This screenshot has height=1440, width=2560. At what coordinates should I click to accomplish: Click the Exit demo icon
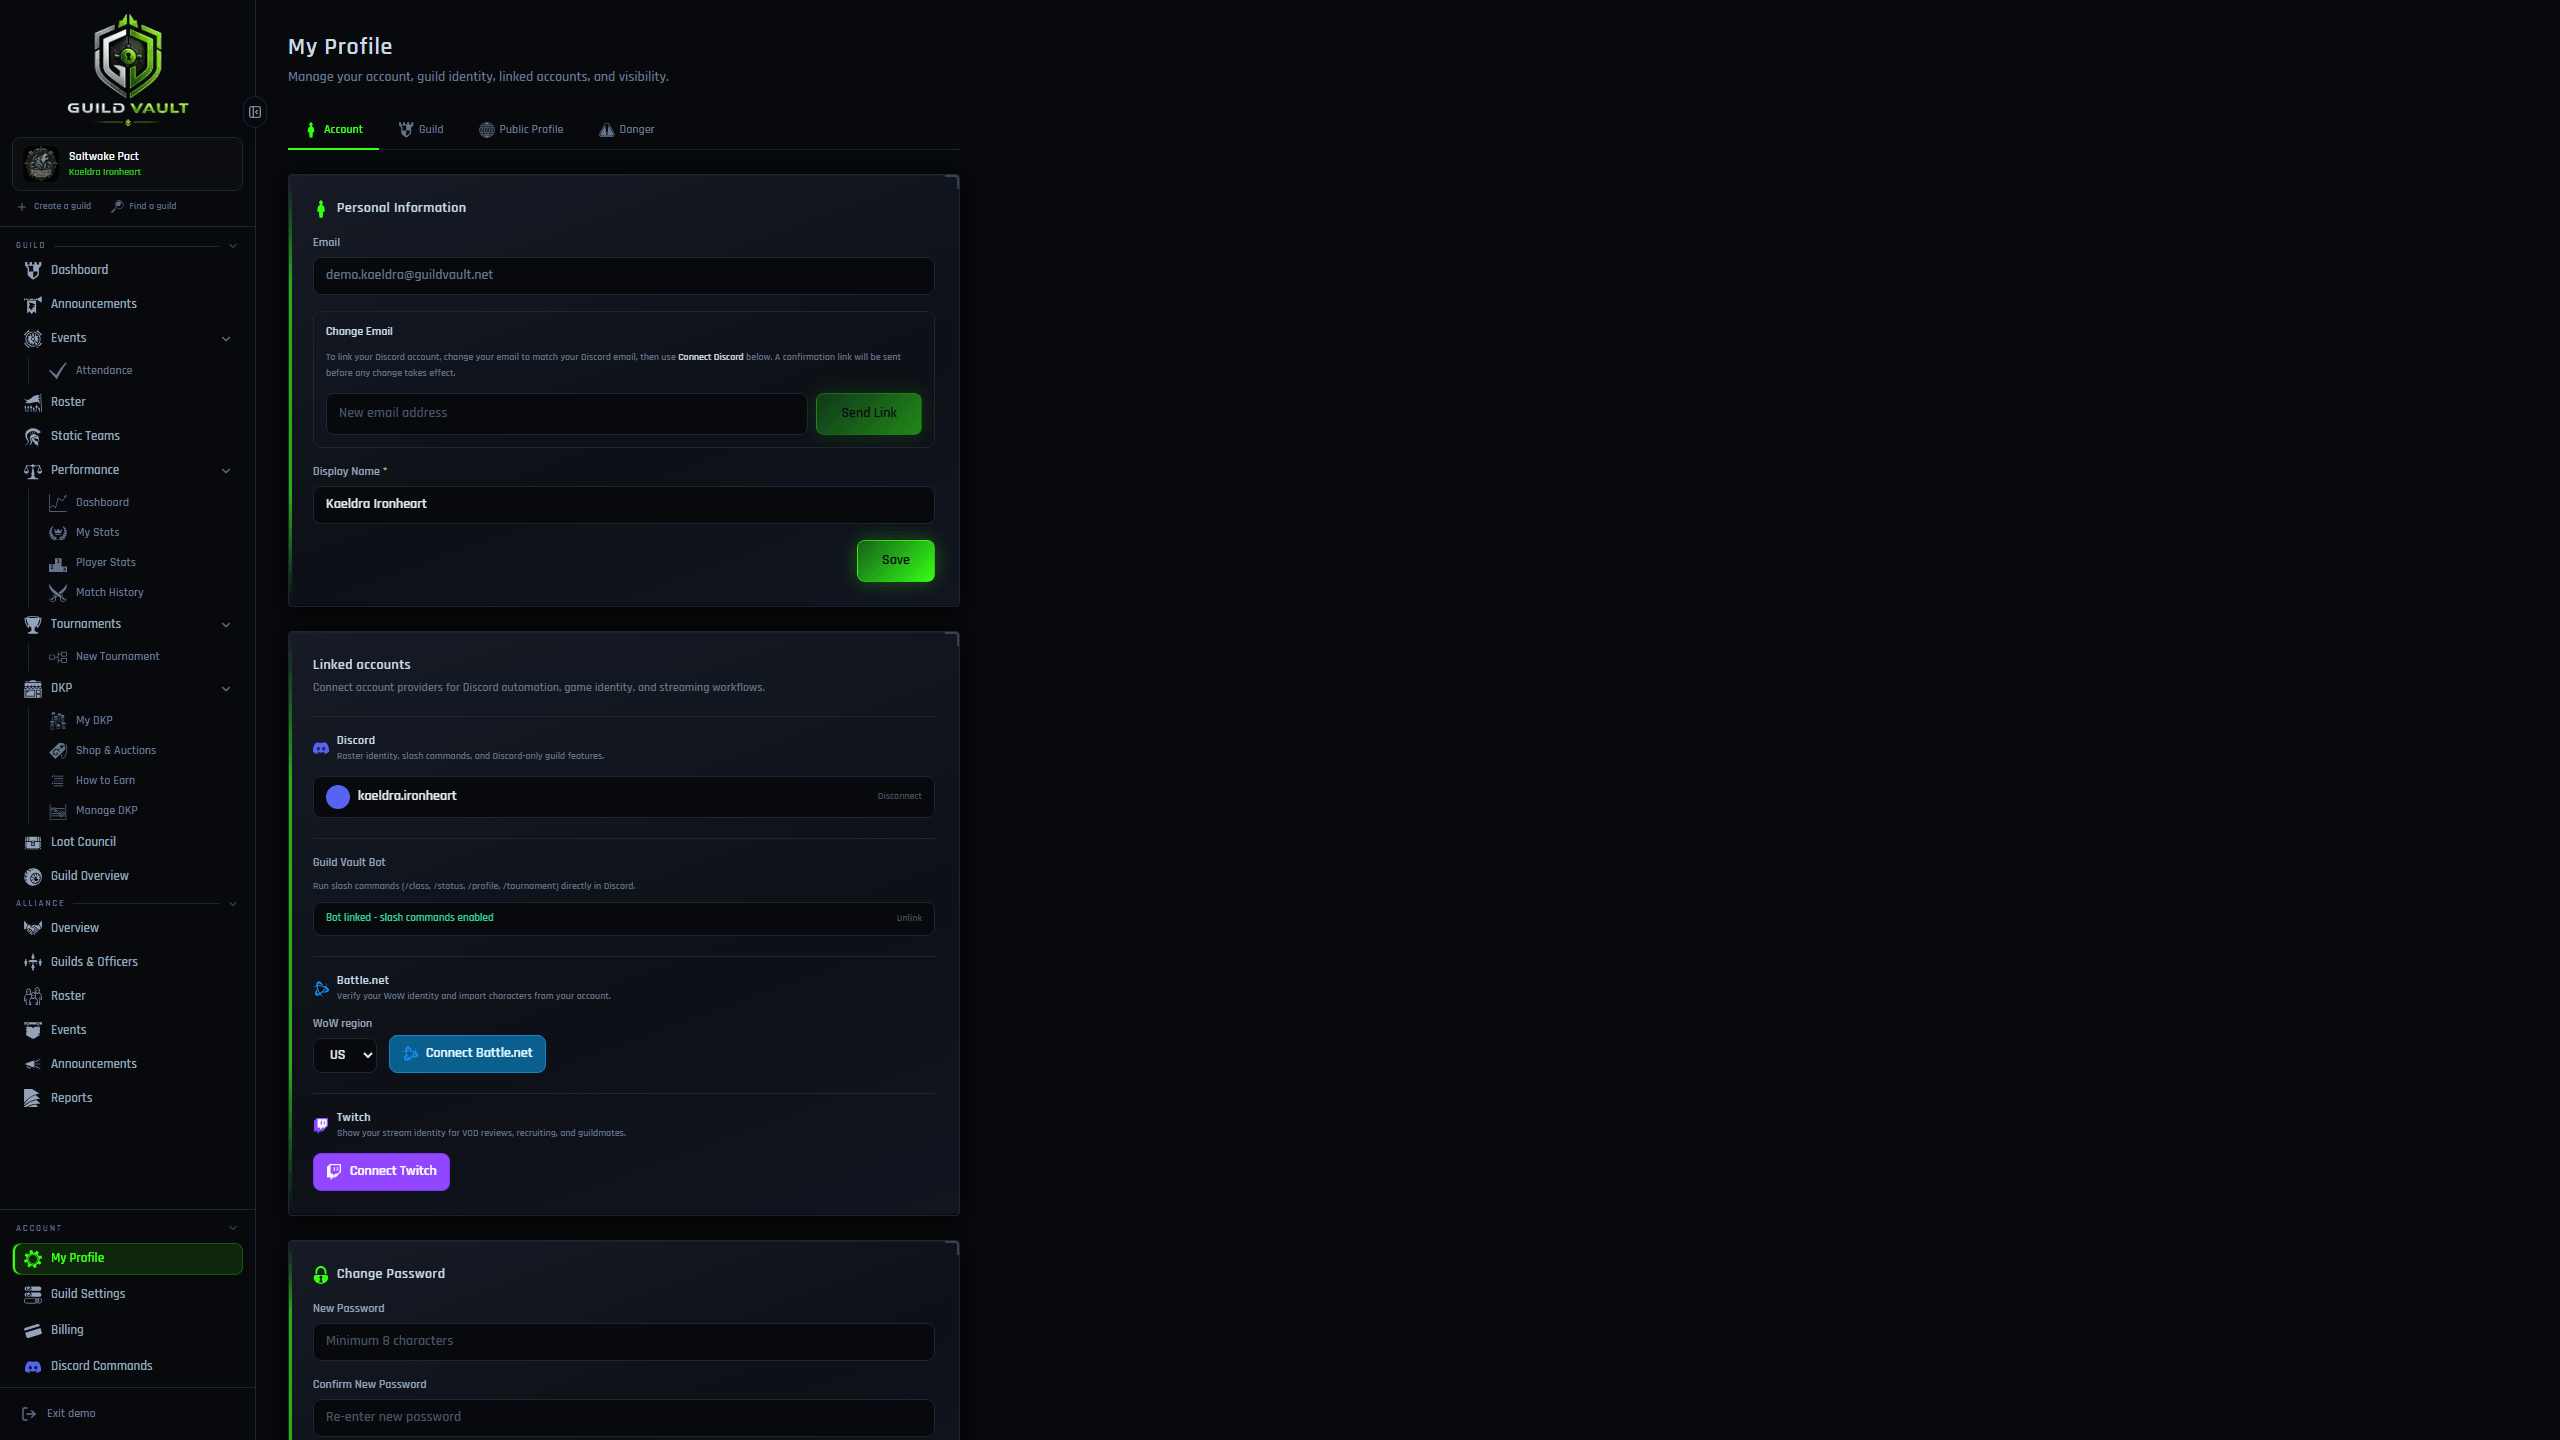[29, 1414]
